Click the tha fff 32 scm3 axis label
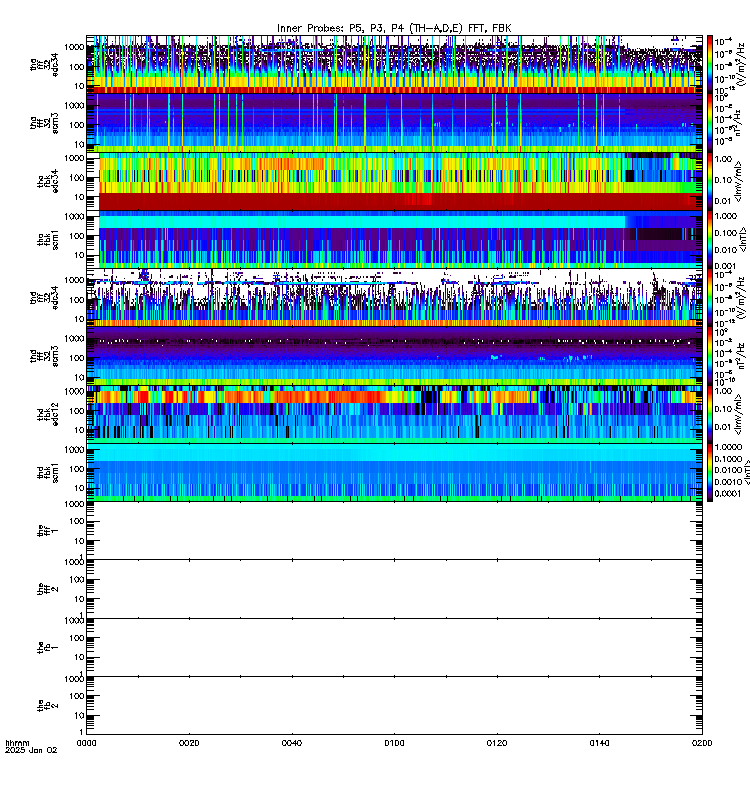 point(44,123)
